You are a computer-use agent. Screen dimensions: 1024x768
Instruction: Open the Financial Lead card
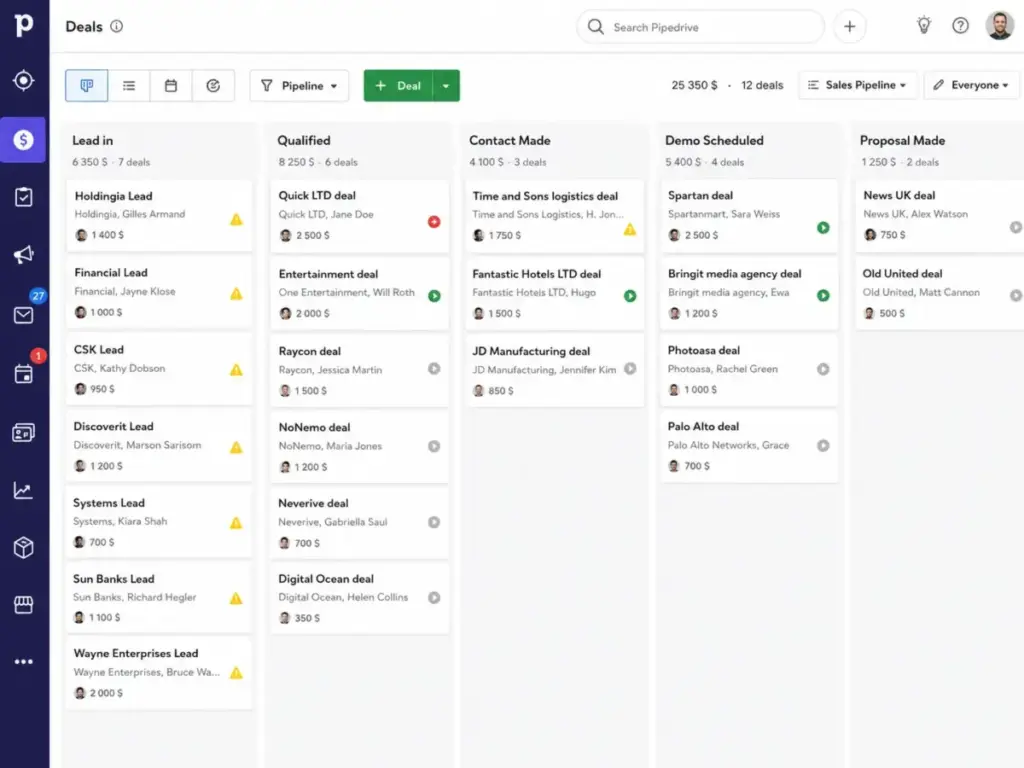159,292
